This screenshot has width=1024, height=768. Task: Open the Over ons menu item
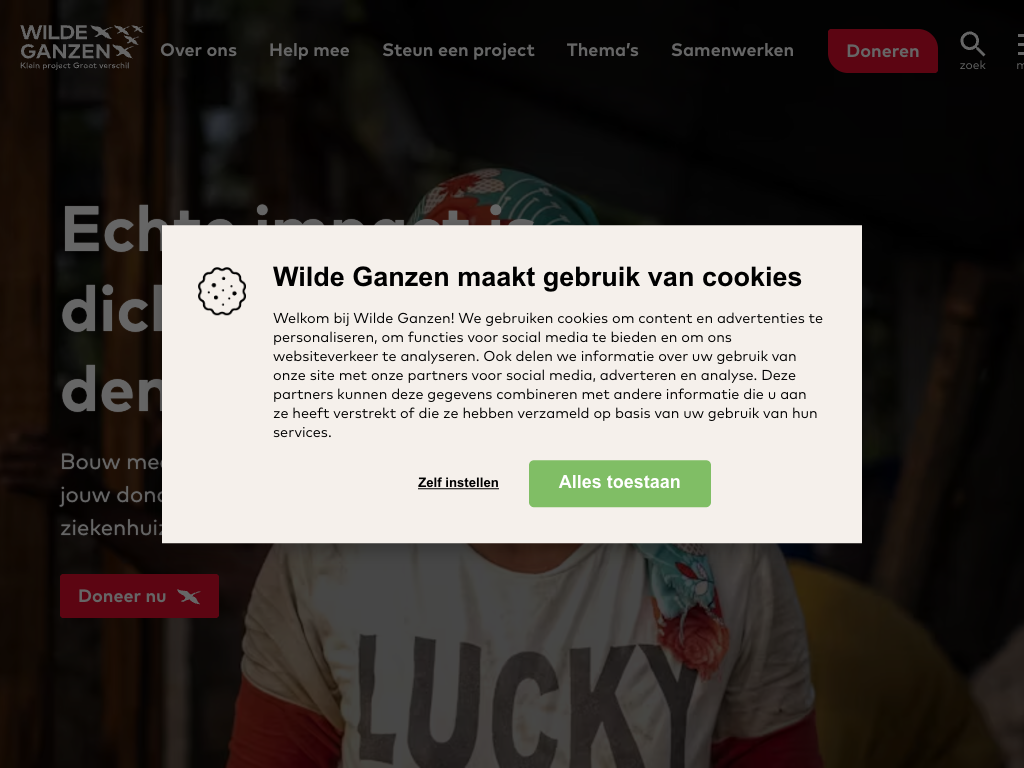click(x=199, y=50)
